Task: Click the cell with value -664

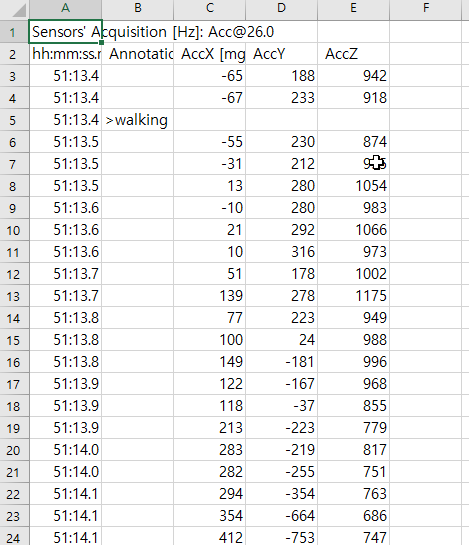Action: tap(282, 515)
